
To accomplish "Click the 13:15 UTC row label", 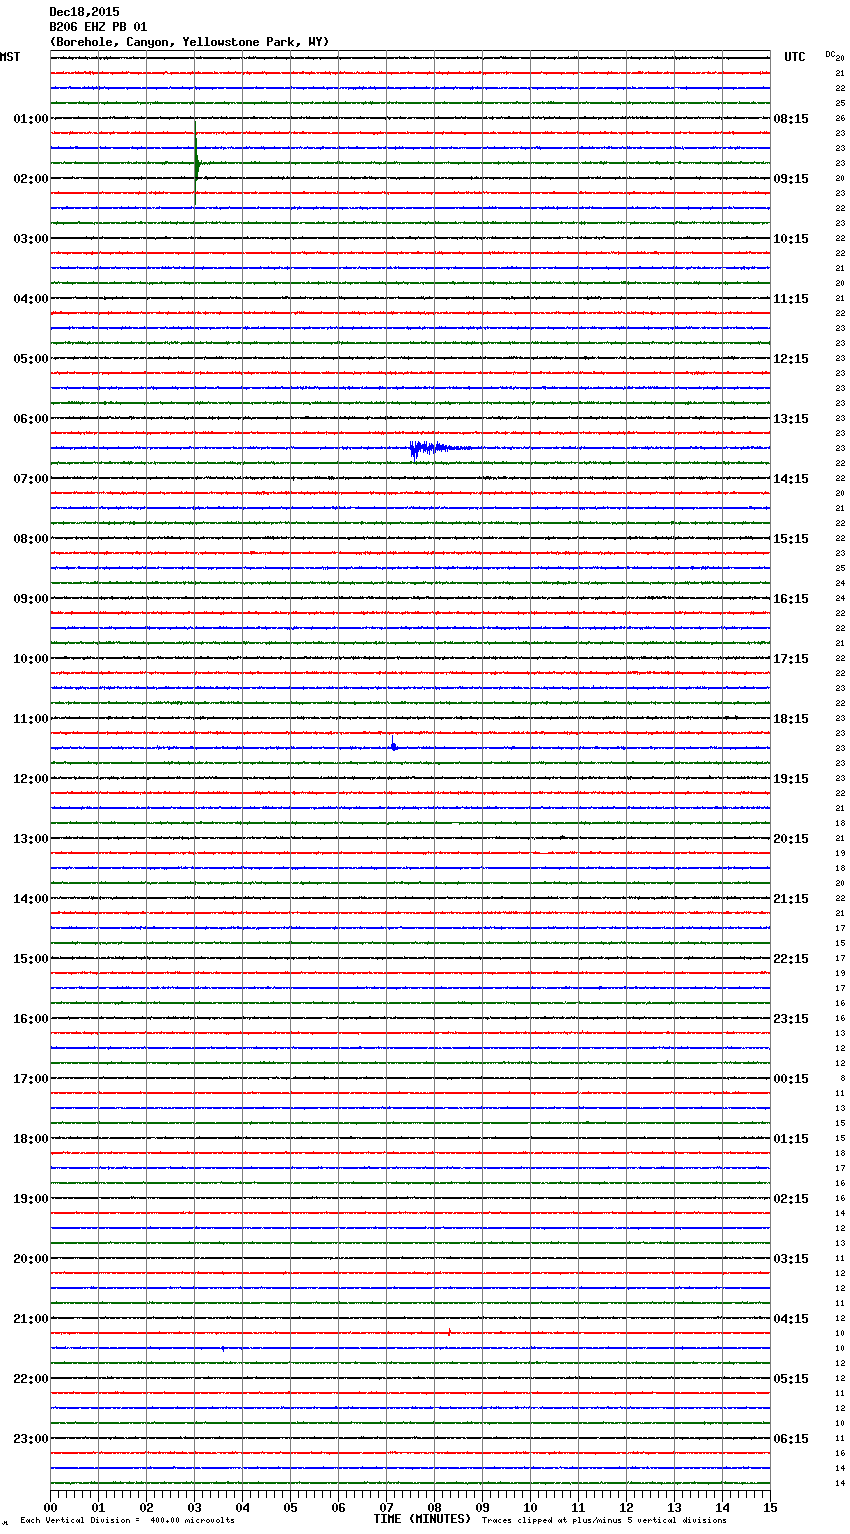I will tap(791, 419).
